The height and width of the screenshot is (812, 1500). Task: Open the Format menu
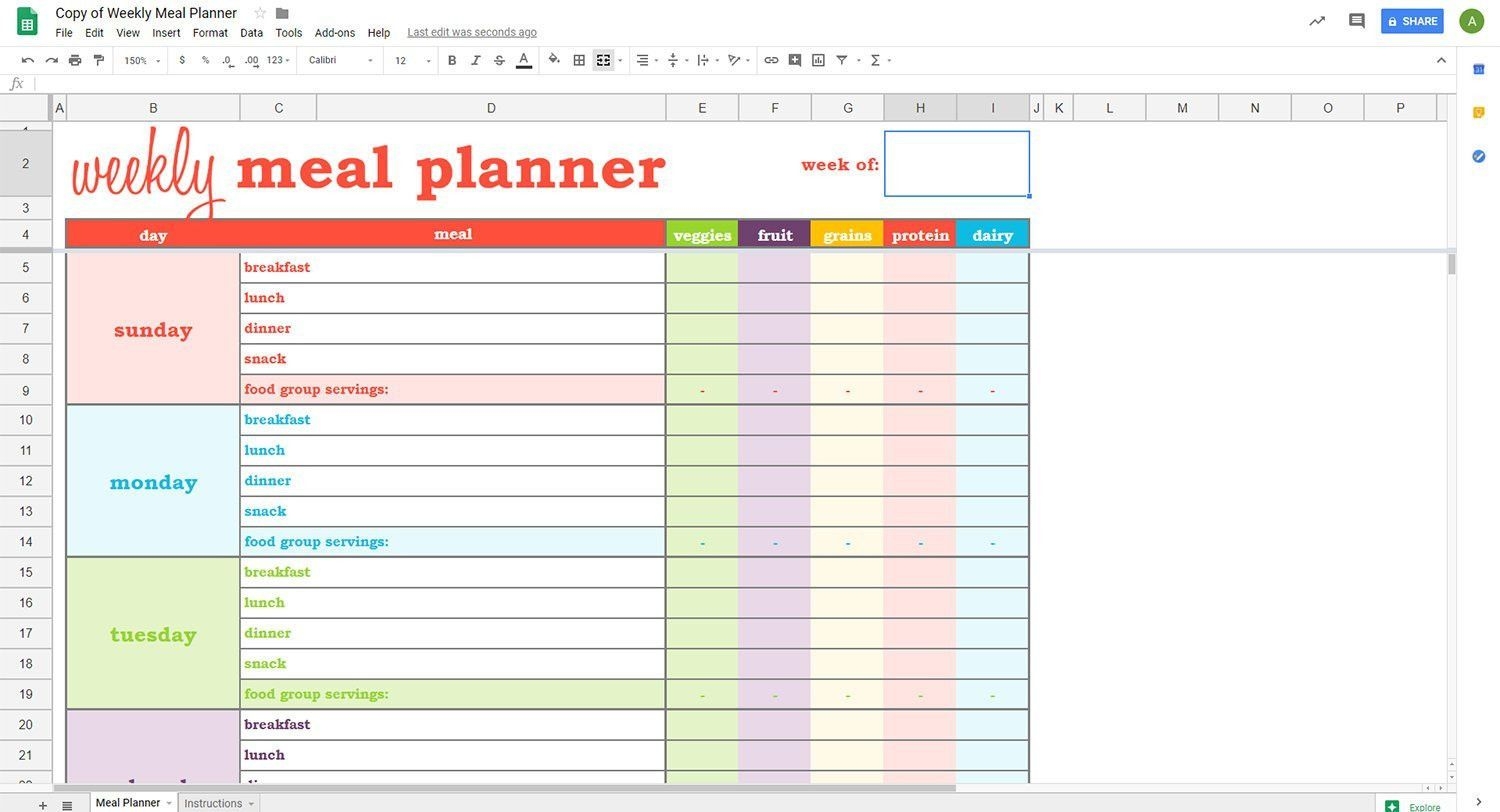(x=210, y=32)
